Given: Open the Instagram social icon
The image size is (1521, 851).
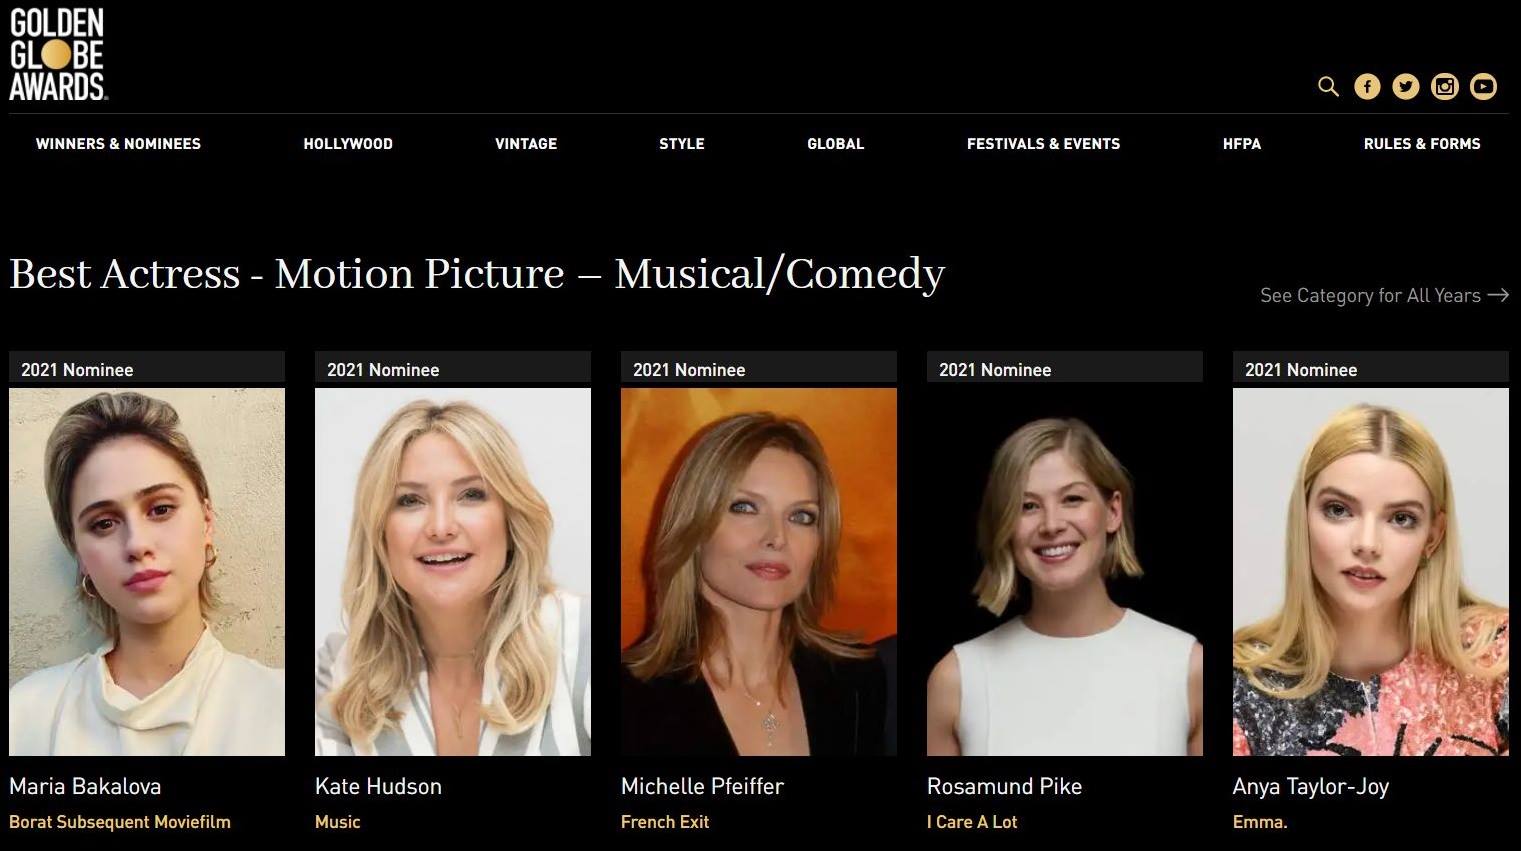Looking at the screenshot, I should tap(1445, 87).
